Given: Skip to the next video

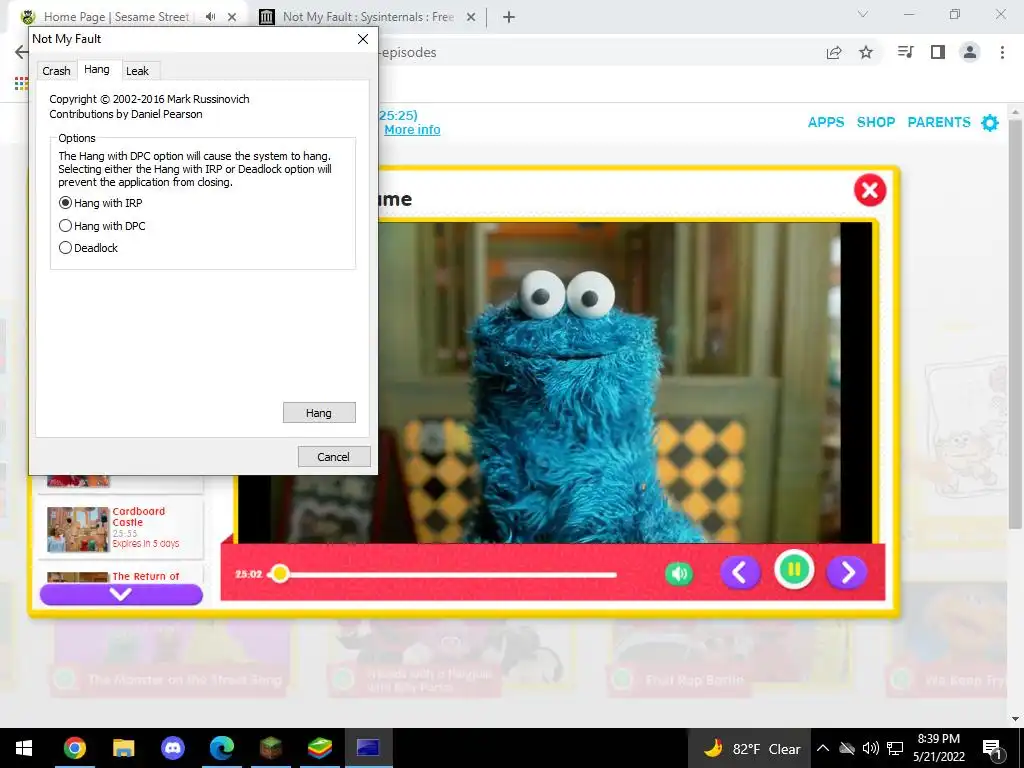Looking at the screenshot, I should coord(847,572).
